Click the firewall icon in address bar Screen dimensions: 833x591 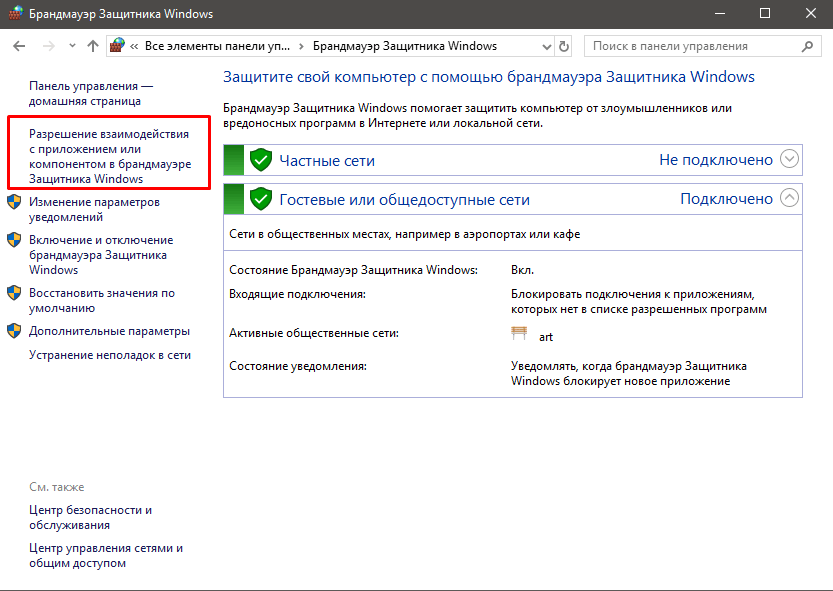click(117, 46)
